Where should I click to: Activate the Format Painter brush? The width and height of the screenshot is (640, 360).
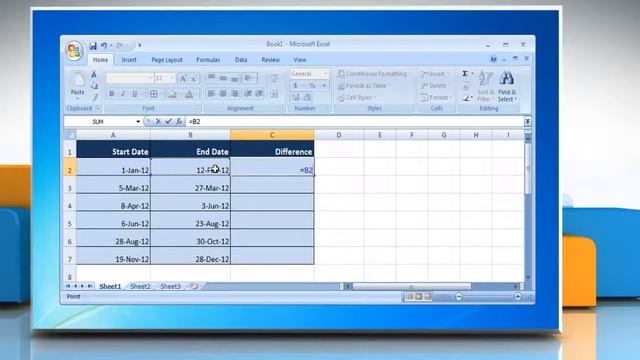pyautogui.click(x=94, y=97)
